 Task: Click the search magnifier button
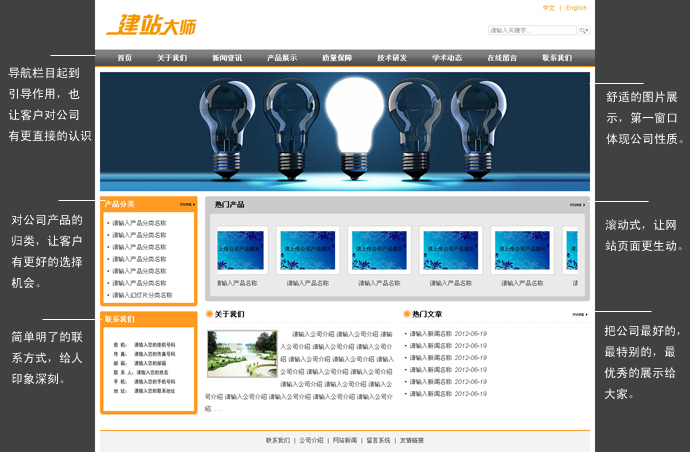(x=584, y=30)
